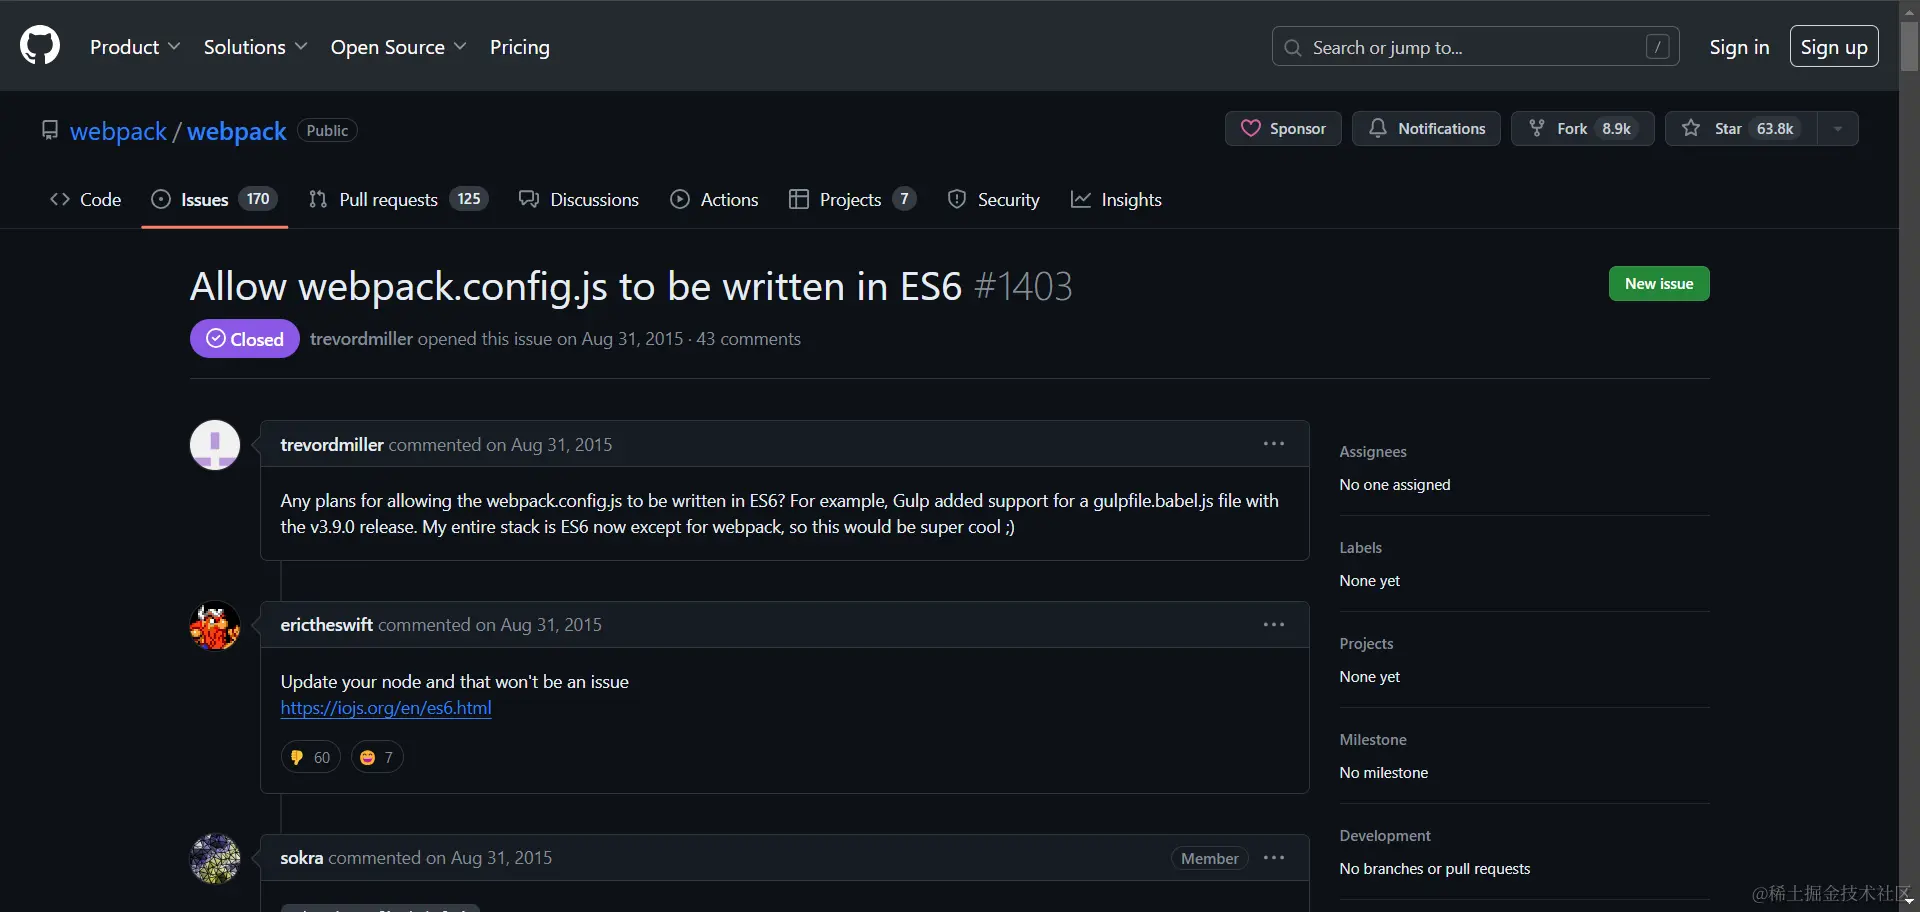Click the Member badge on sokra's comment
The width and height of the screenshot is (1920, 912).
[x=1210, y=859]
